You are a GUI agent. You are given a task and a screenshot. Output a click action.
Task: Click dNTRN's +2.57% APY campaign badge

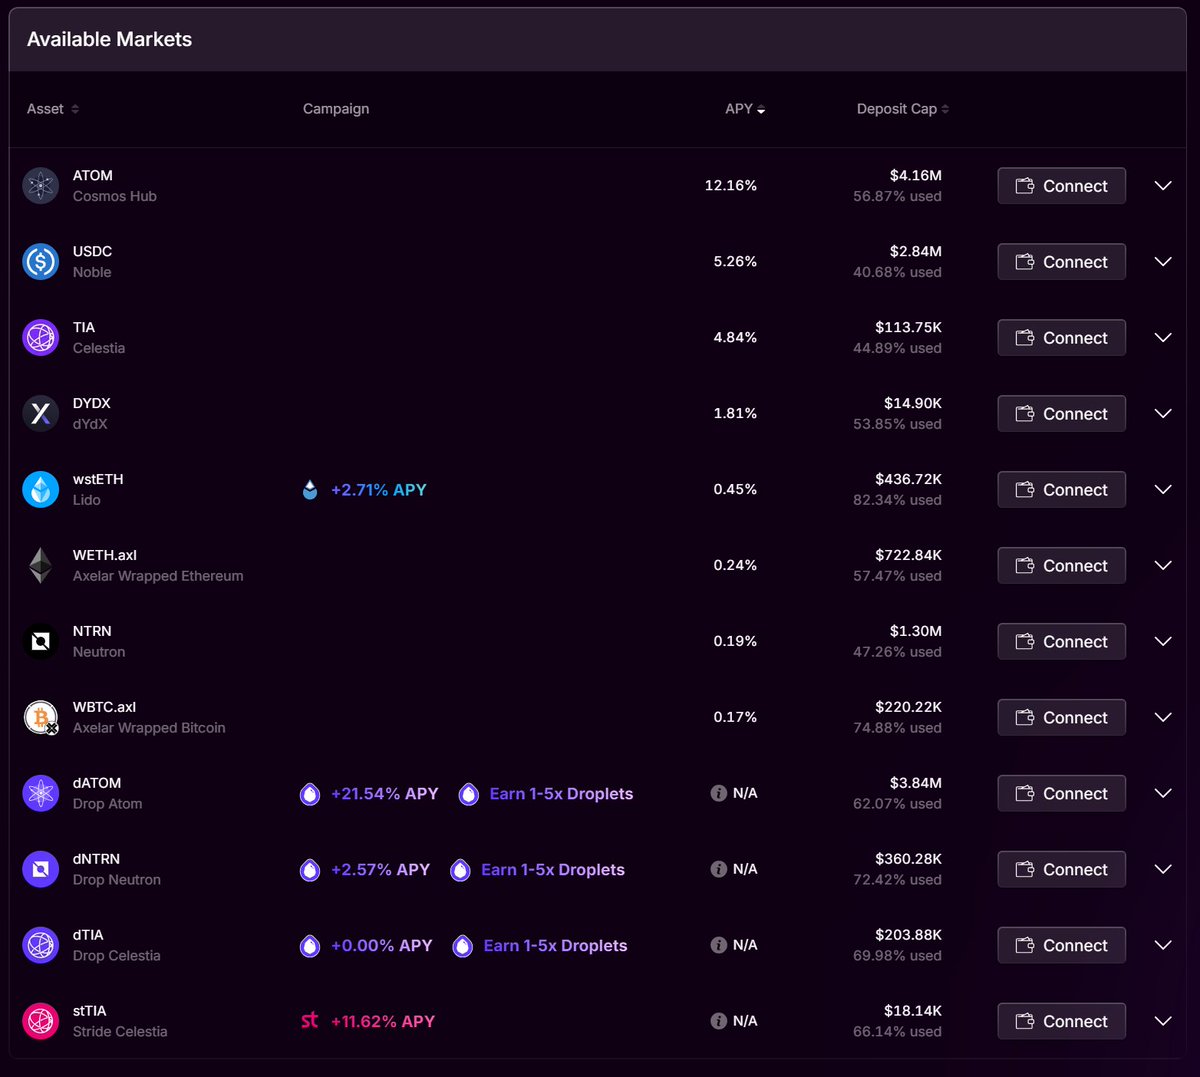point(365,870)
